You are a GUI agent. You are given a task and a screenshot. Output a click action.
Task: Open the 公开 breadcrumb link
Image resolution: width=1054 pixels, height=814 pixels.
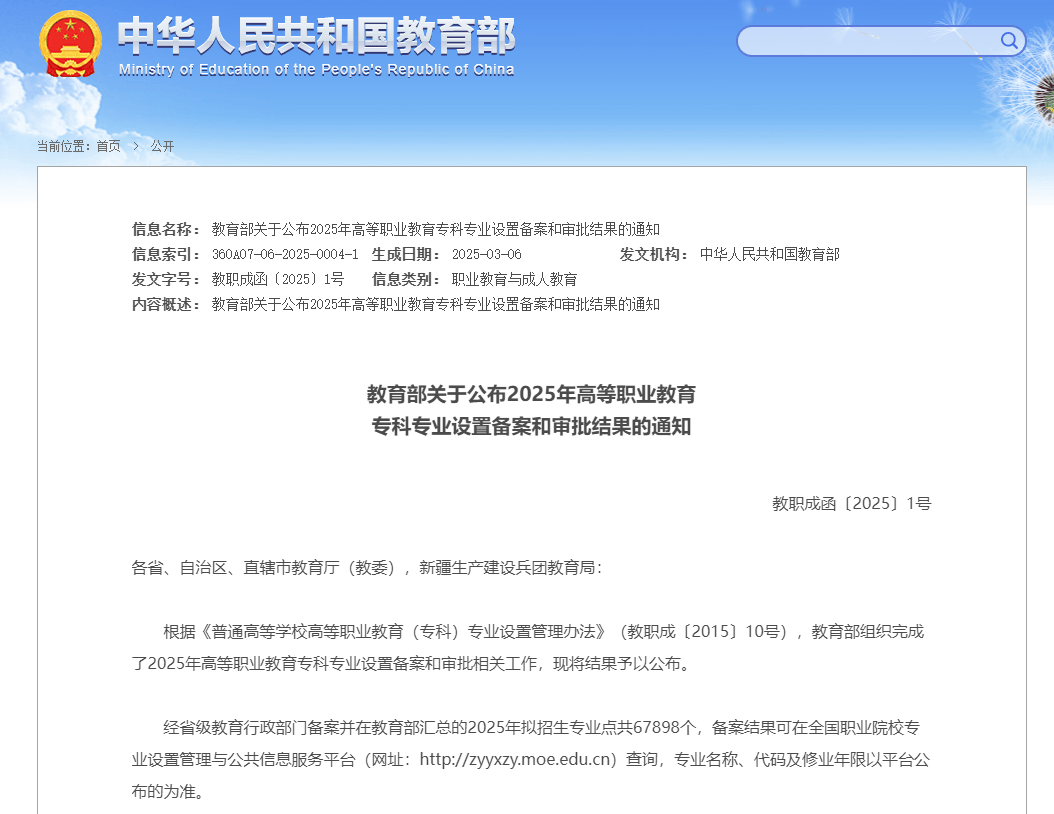click(x=162, y=146)
